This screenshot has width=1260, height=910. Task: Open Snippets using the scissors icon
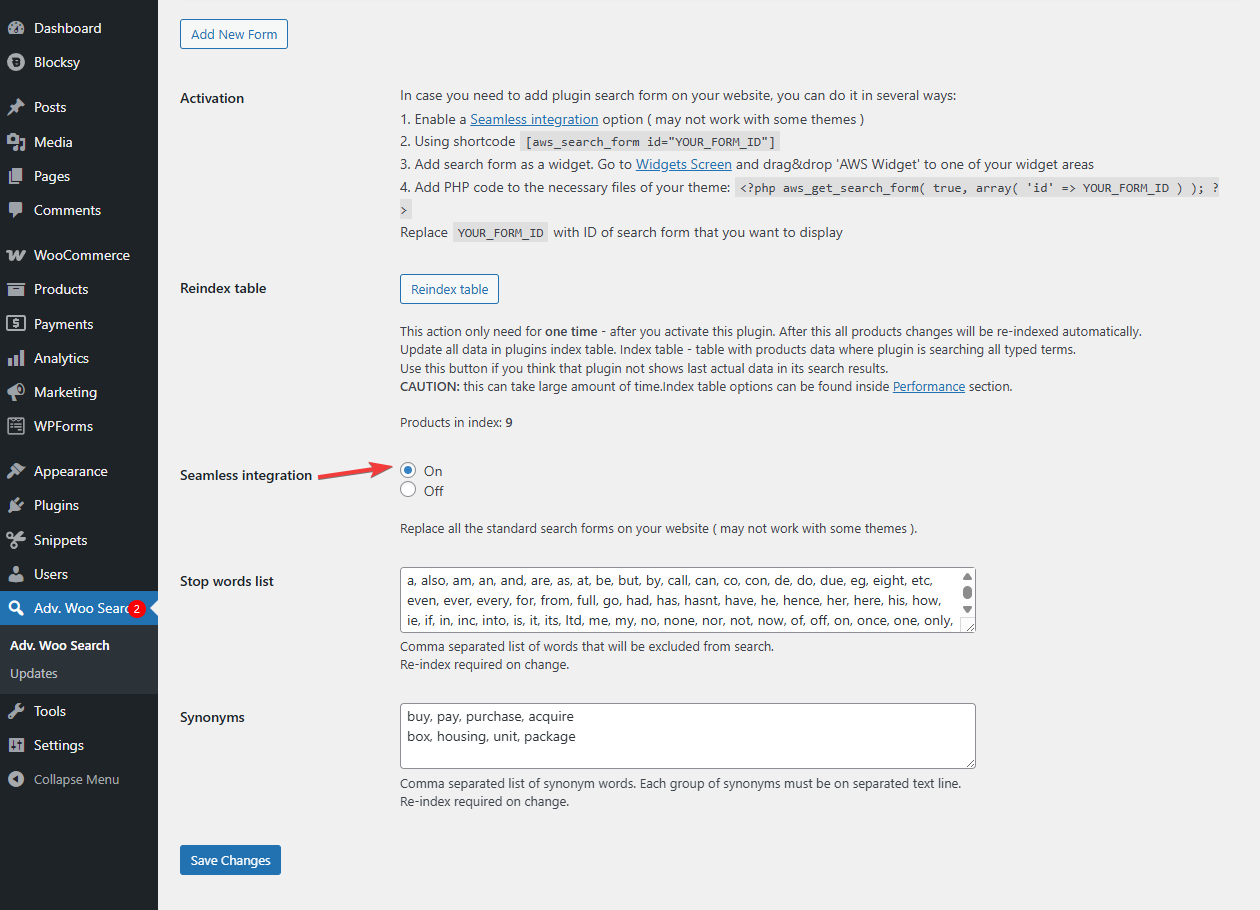pos(16,540)
